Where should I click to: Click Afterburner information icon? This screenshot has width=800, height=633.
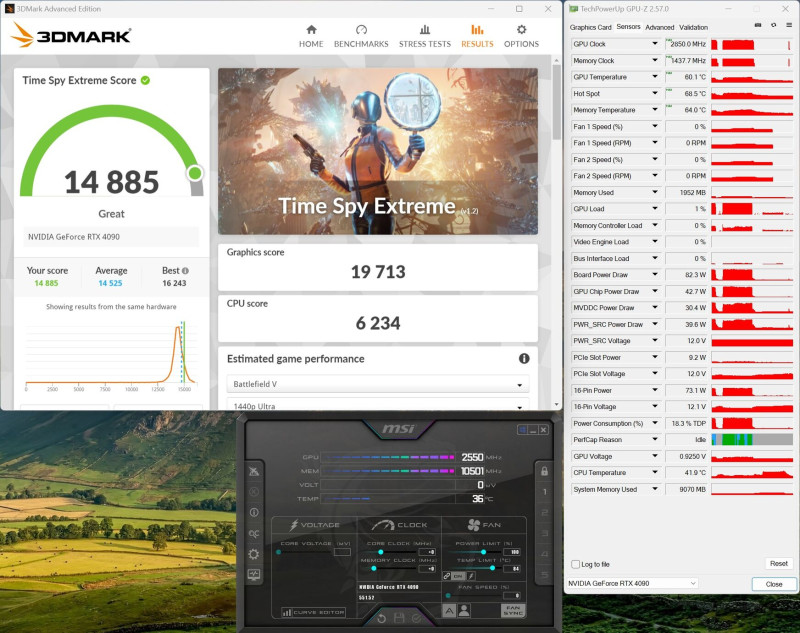[x=254, y=512]
